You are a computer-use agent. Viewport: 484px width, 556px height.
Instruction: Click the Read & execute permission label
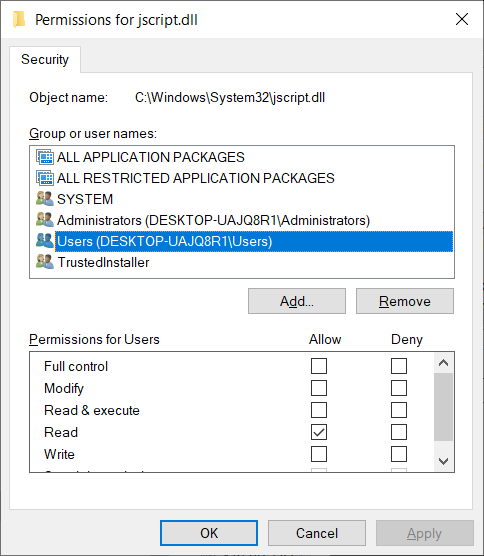[92, 410]
